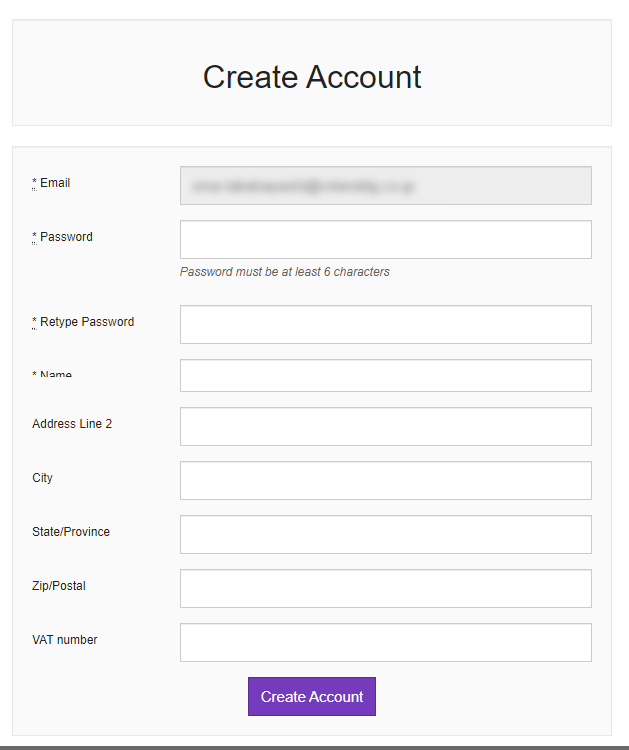The height and width of the screenshot is (750, 629).
Task: Click the State/Province label
Action: point(71,532)
